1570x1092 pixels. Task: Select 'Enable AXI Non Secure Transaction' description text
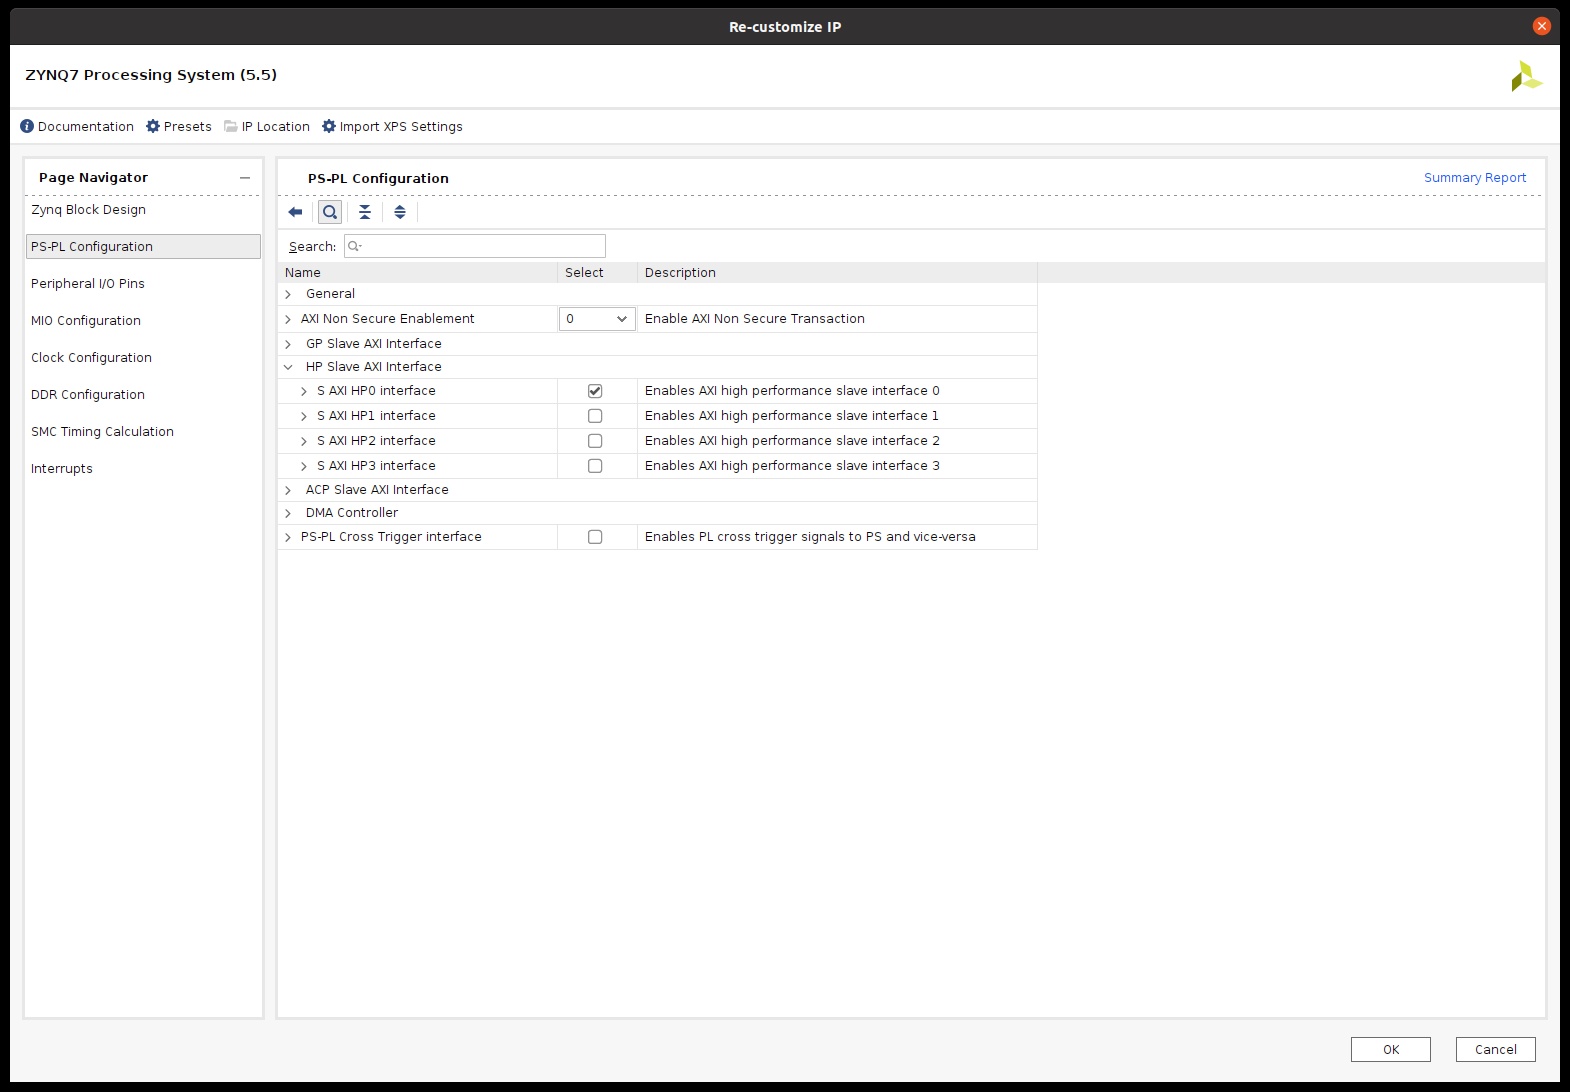click(x=755, y=318)
